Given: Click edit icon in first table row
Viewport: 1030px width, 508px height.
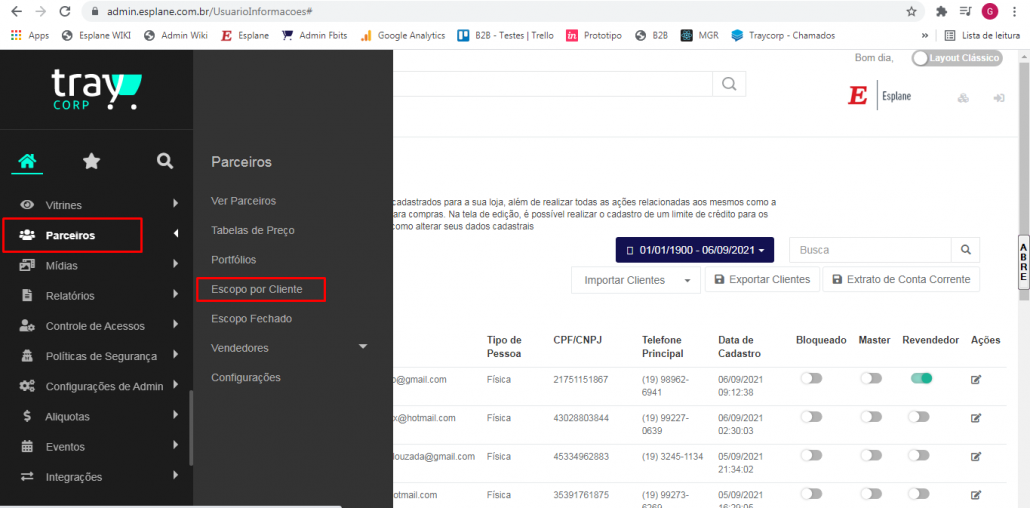Looking at the screenshot, I should point(976,379).
